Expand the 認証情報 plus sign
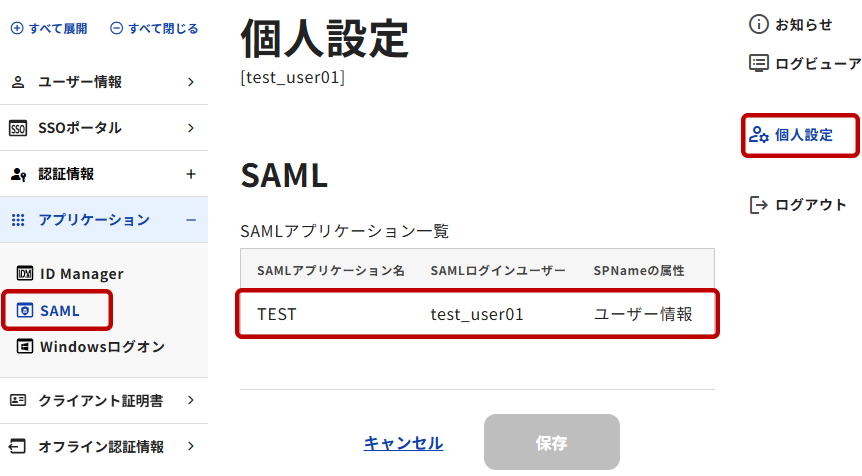Image resolution: width=862 pixels, height=476 pixels. point(191,174)
